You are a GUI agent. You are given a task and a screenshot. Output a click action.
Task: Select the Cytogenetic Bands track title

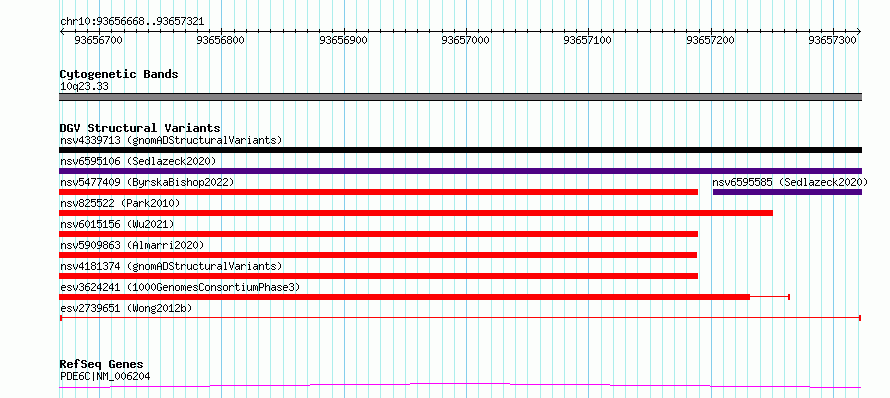[119, 74]
